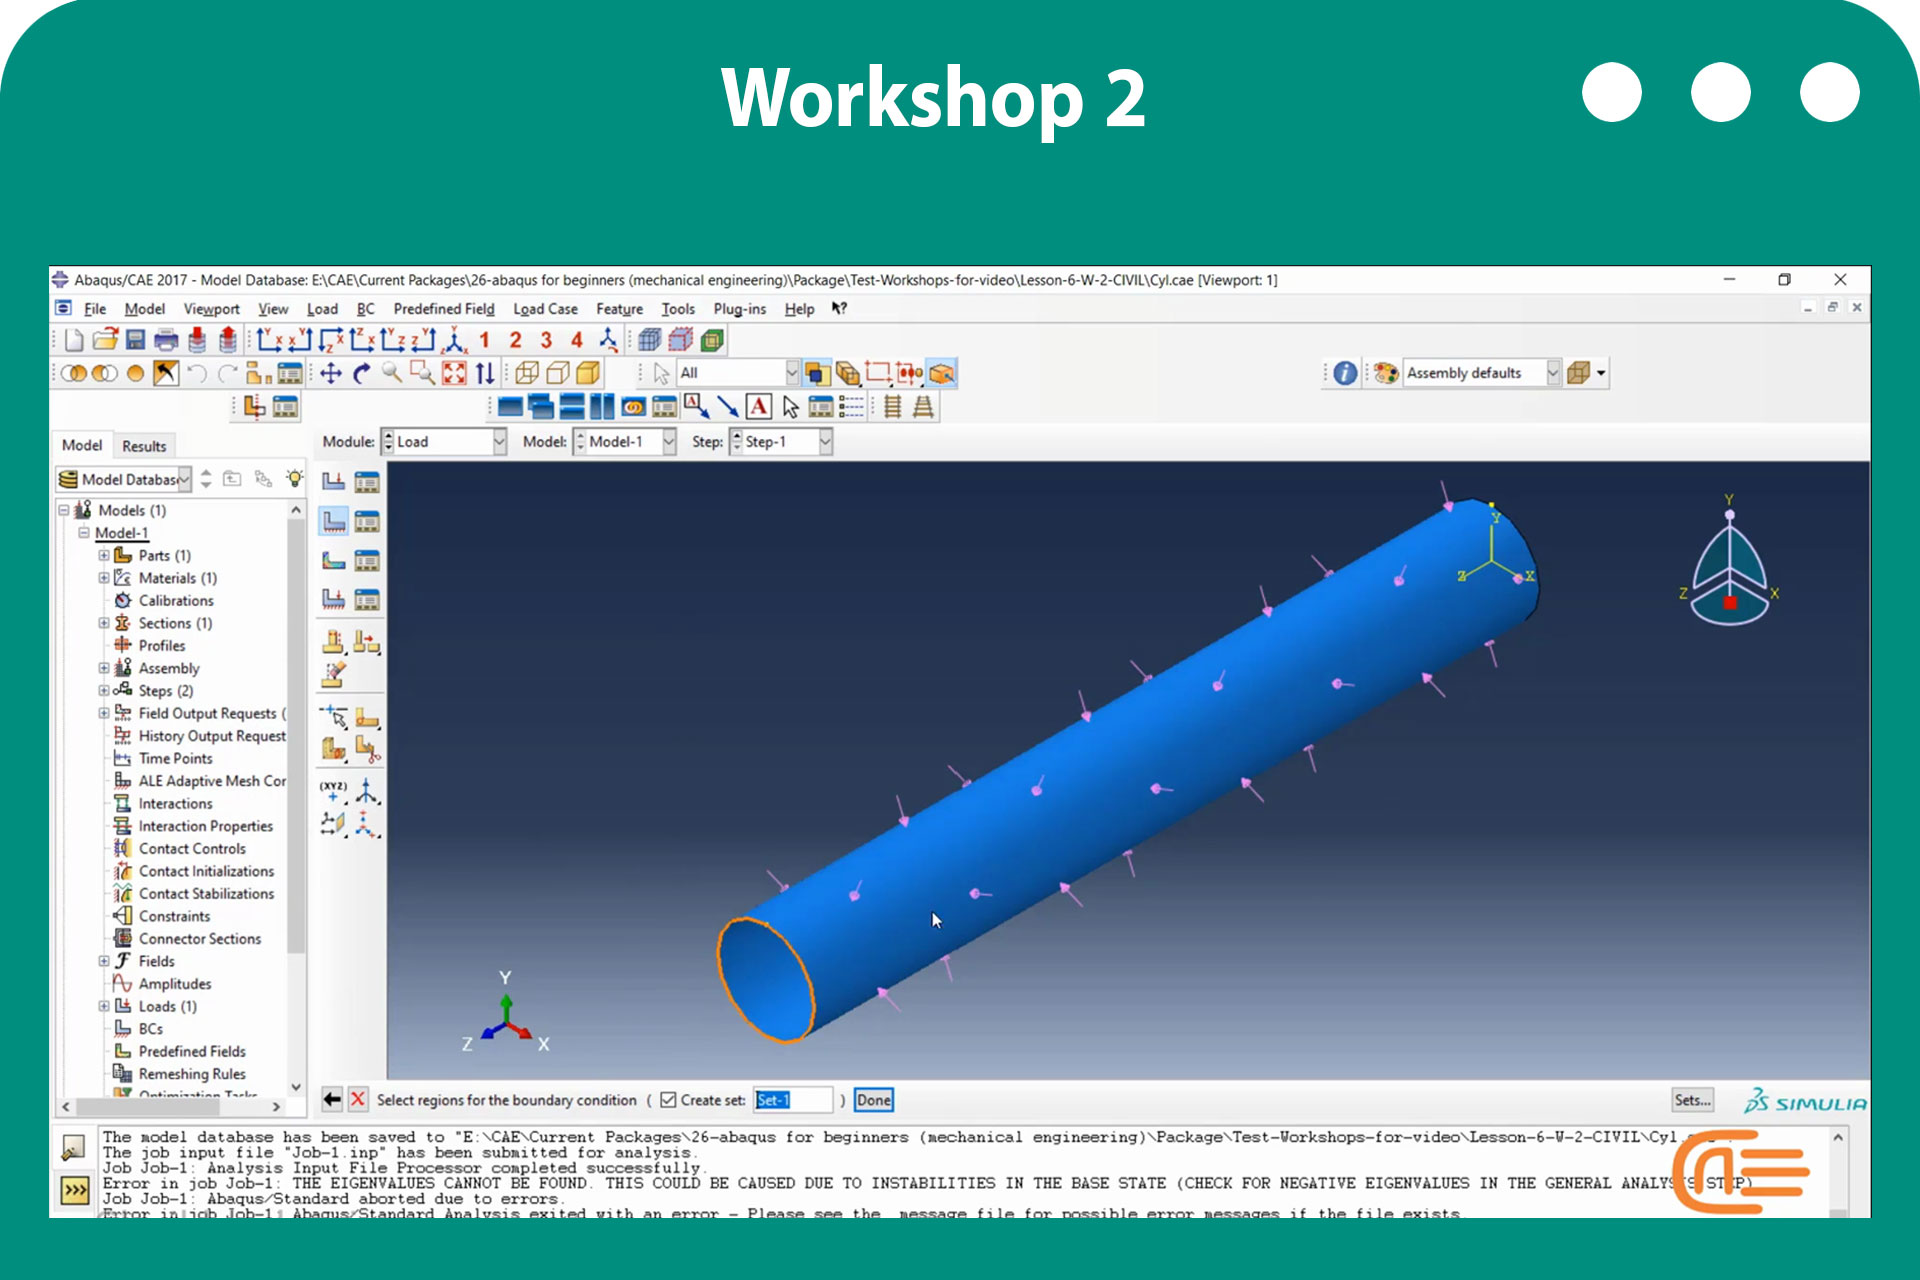Apply custom view number 1
Screen dimensions: 1920x1280
(x=484, y=340)
